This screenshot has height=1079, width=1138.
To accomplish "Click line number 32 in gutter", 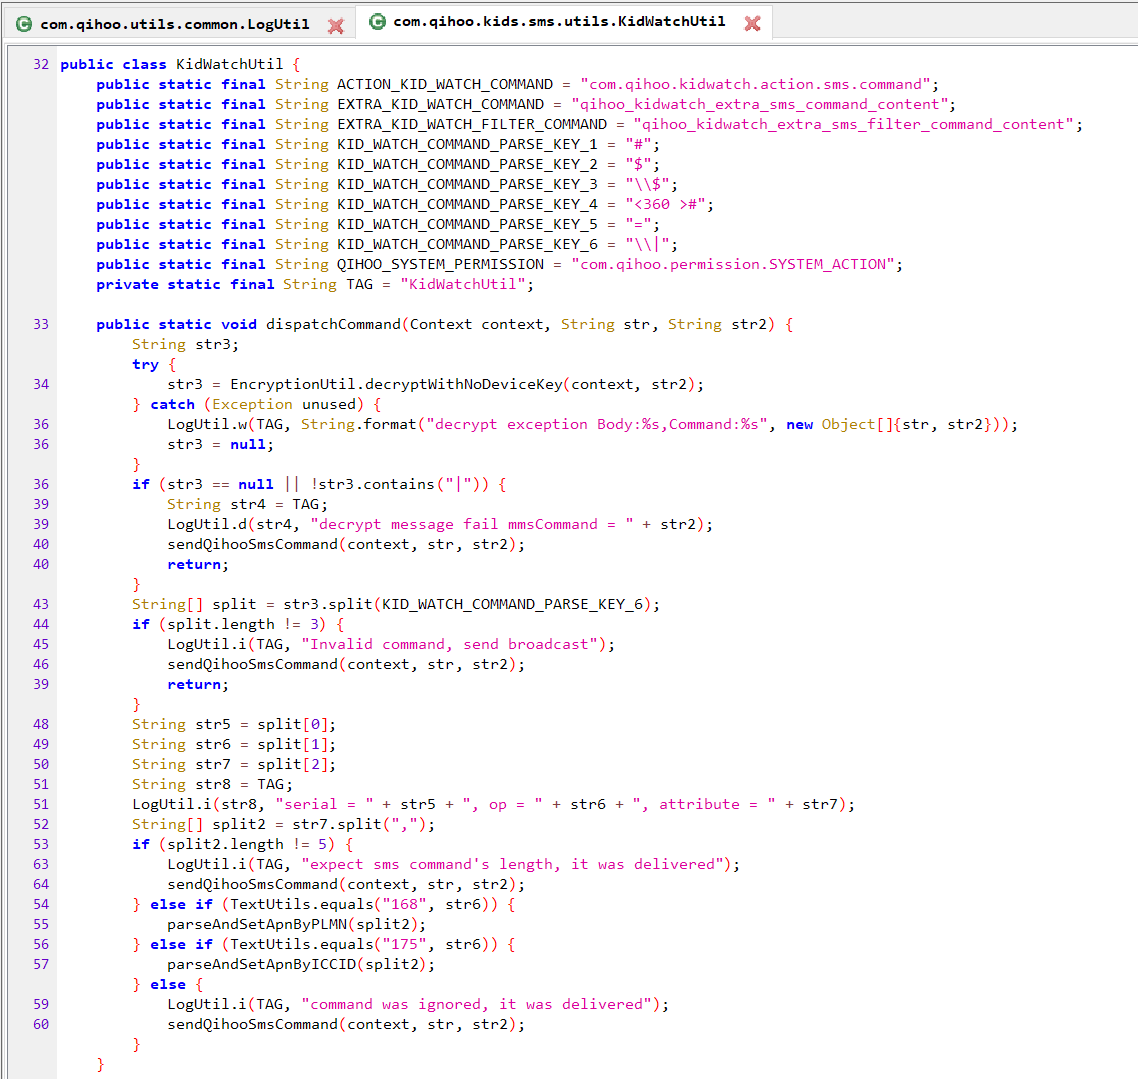I will point(41,65).
